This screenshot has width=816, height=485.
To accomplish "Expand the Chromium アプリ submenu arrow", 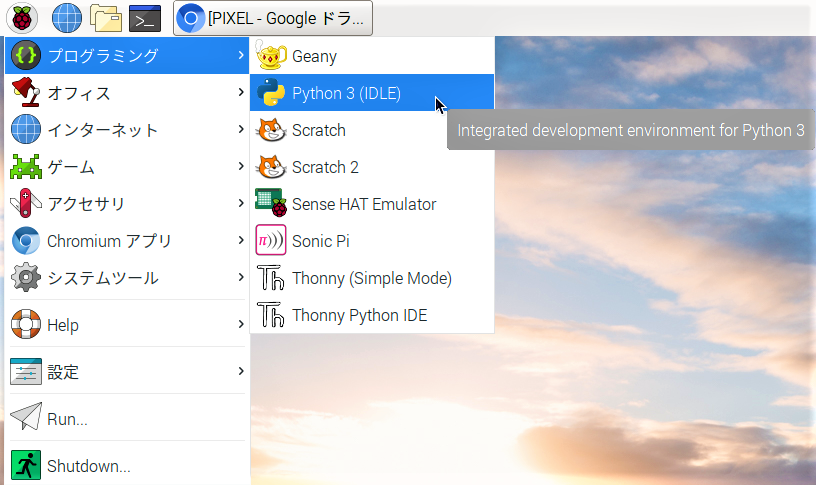I will tap(240, 240).
